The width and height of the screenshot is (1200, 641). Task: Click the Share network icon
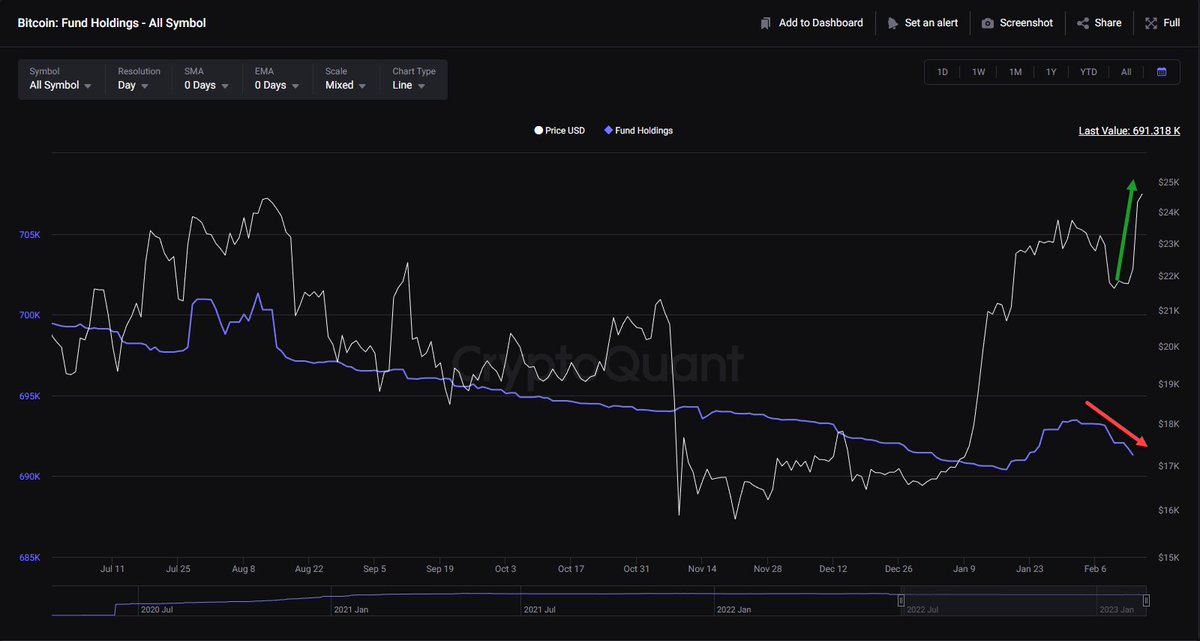point(1083,23)
